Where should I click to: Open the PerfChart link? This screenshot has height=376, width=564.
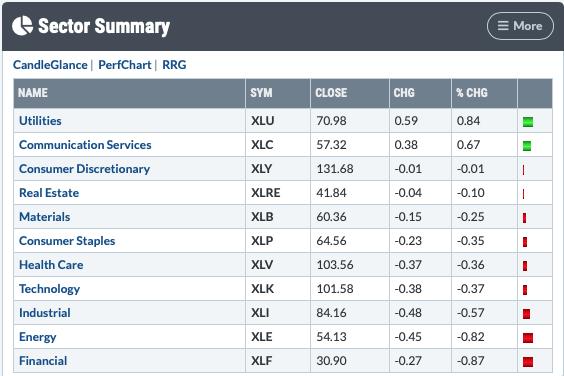pos(124,65)
